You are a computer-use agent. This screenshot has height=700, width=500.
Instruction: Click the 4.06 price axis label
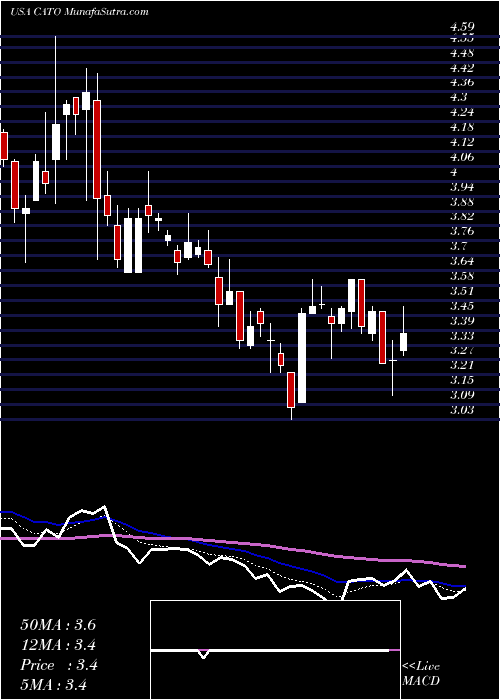click(x=462, y=157)
